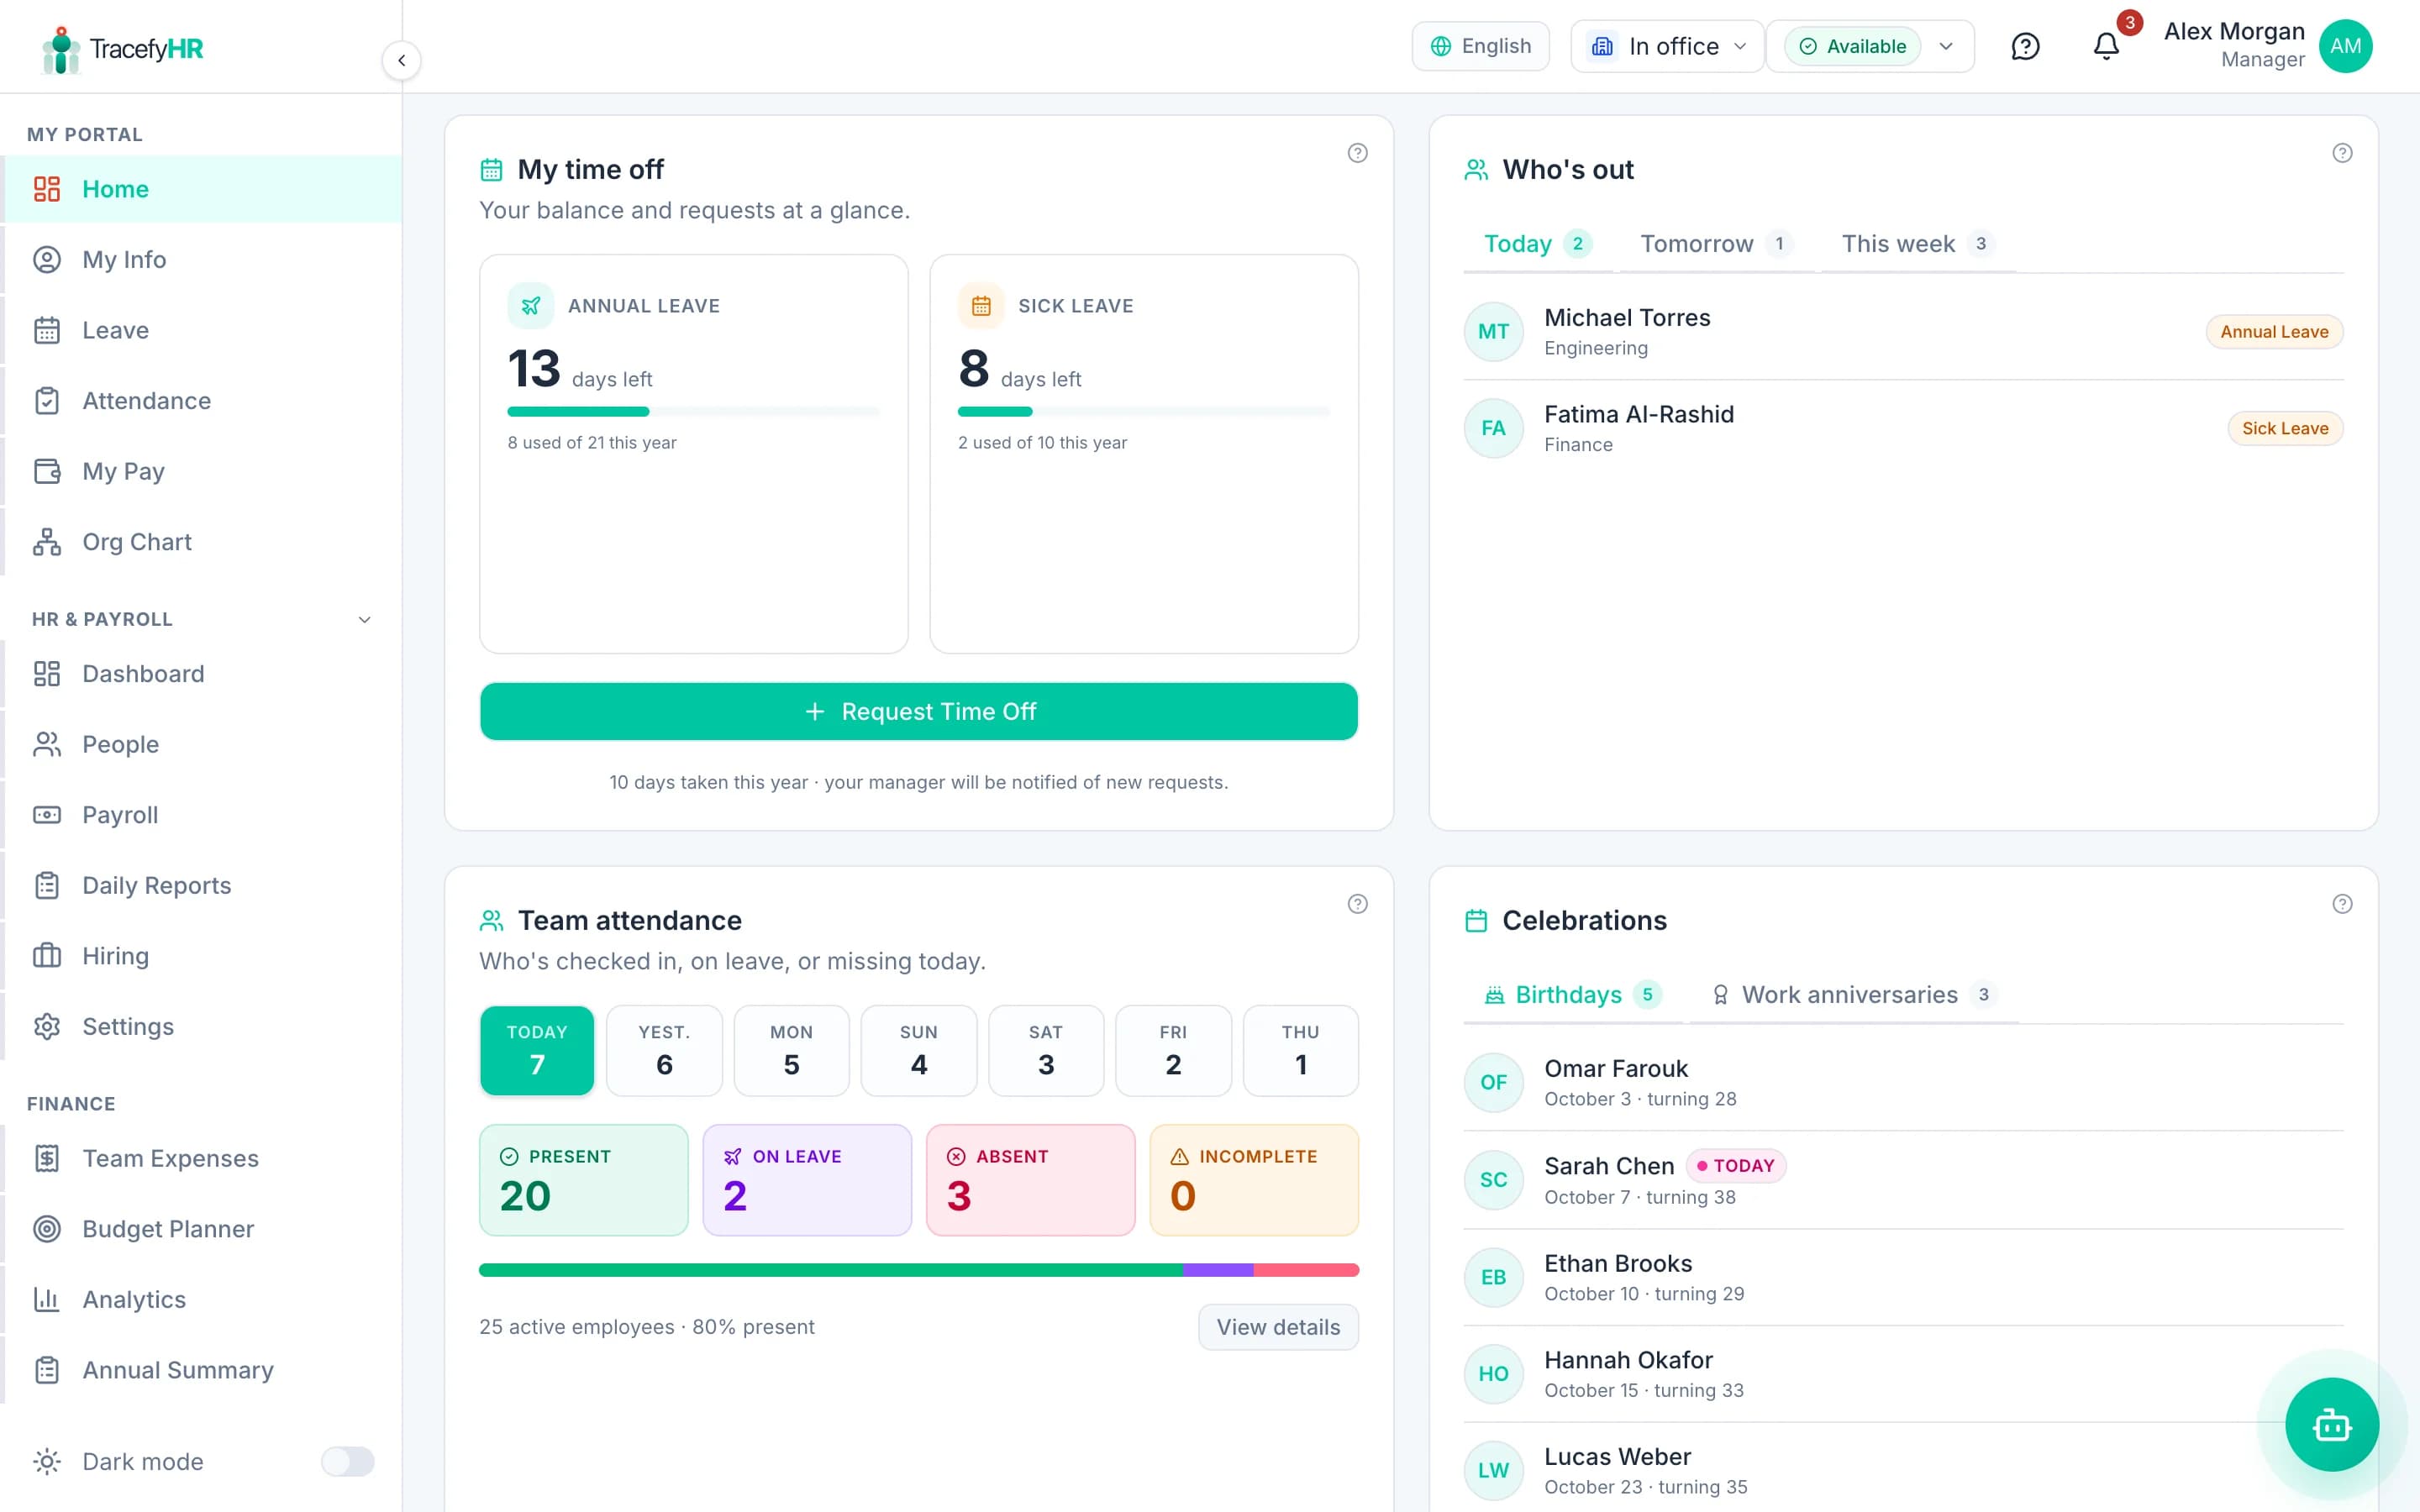Open the Org Chart page
2420x1512 pixels.
(202, 542)
